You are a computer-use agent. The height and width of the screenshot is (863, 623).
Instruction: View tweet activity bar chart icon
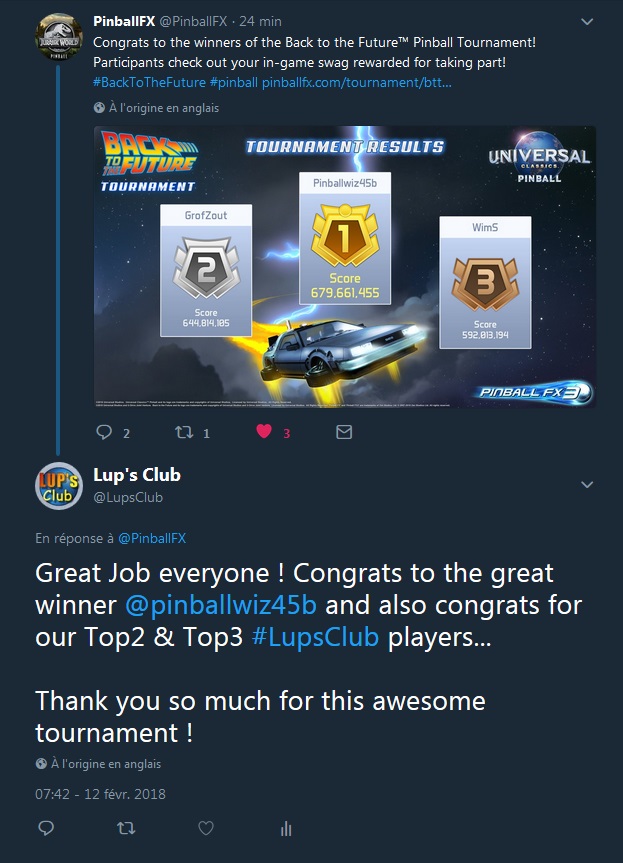point(286,828)
